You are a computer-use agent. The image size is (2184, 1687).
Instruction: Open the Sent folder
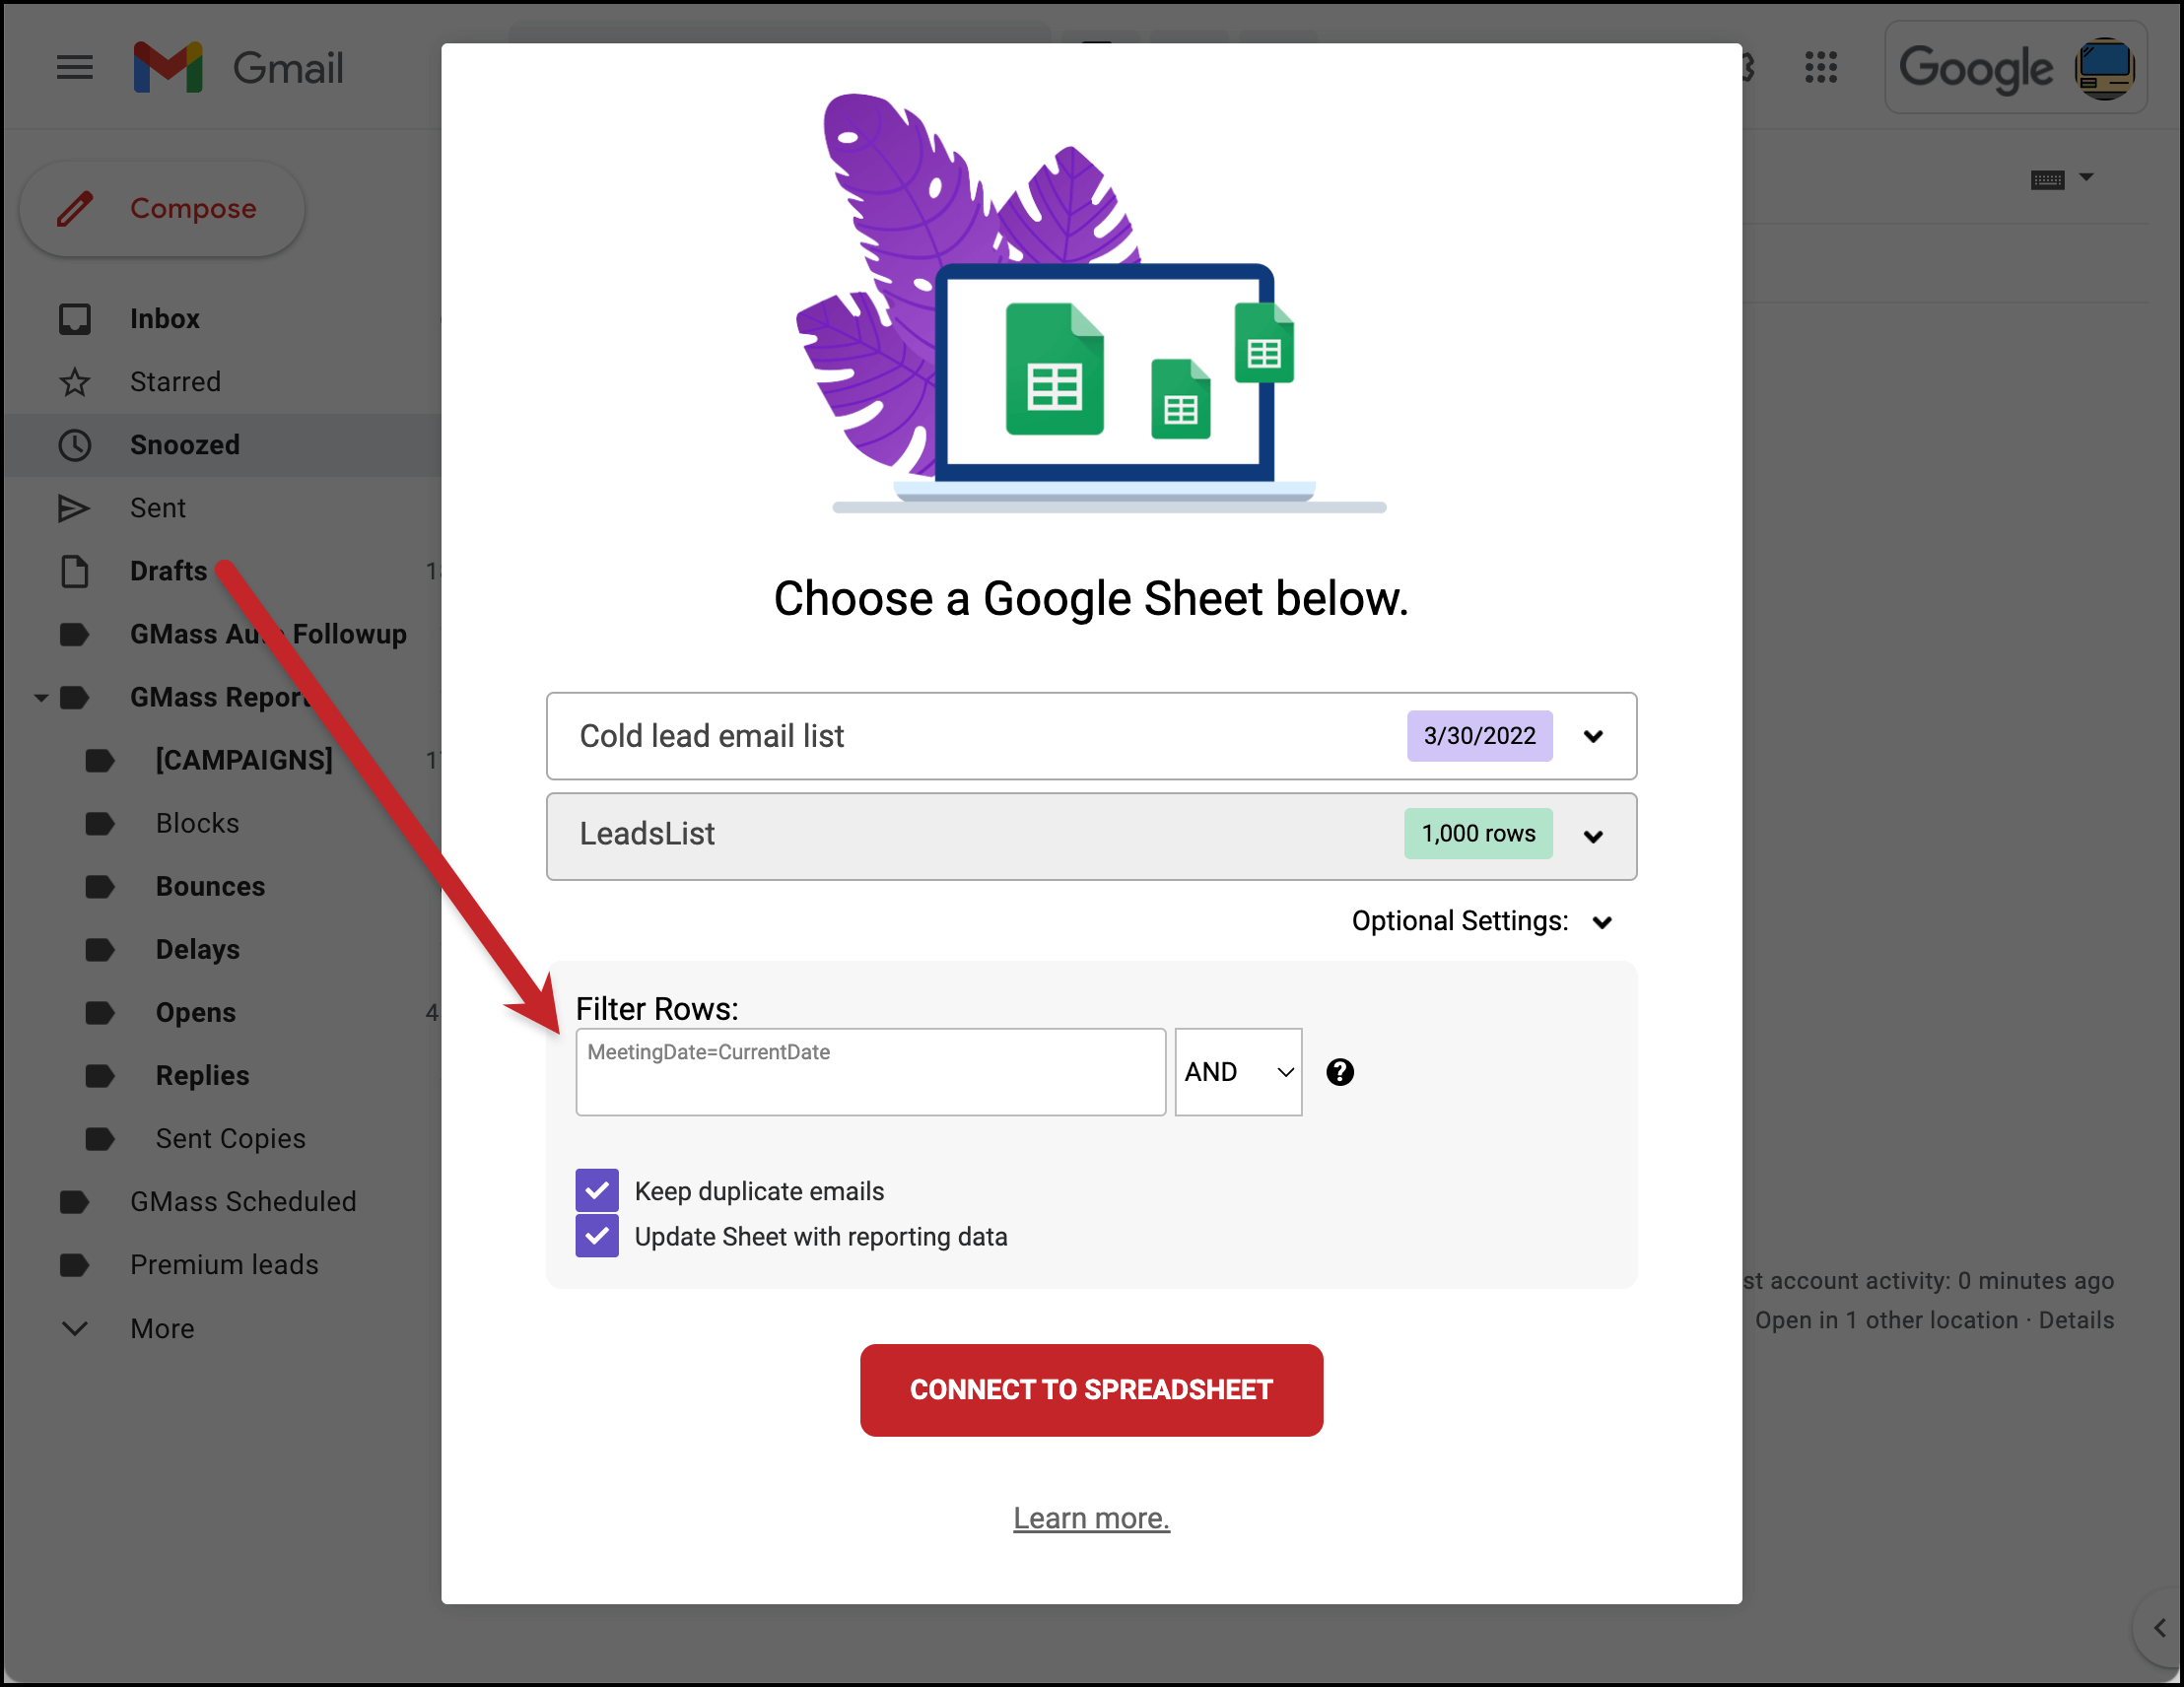158,508
